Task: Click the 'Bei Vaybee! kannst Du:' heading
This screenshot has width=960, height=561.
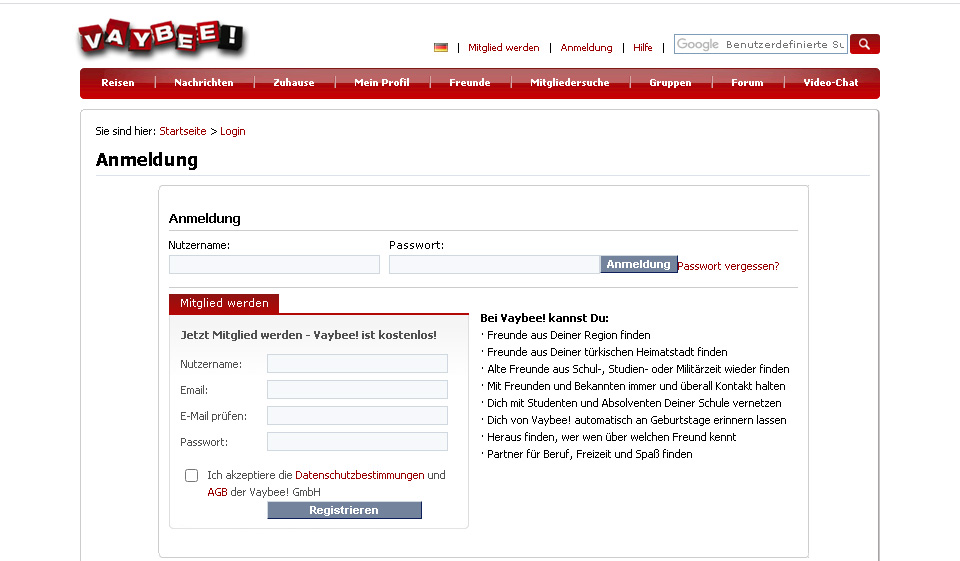Action: [x=544, y=318]
